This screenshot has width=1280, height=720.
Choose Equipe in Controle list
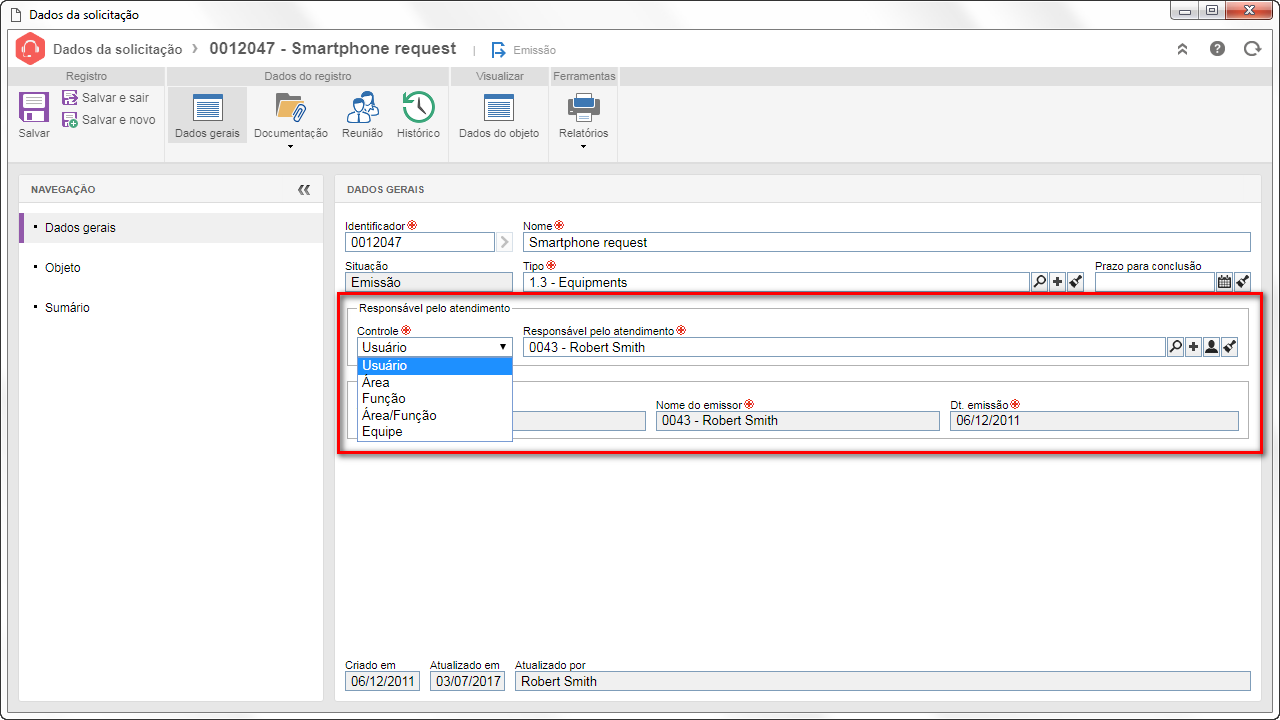click(x=435, y=432)
